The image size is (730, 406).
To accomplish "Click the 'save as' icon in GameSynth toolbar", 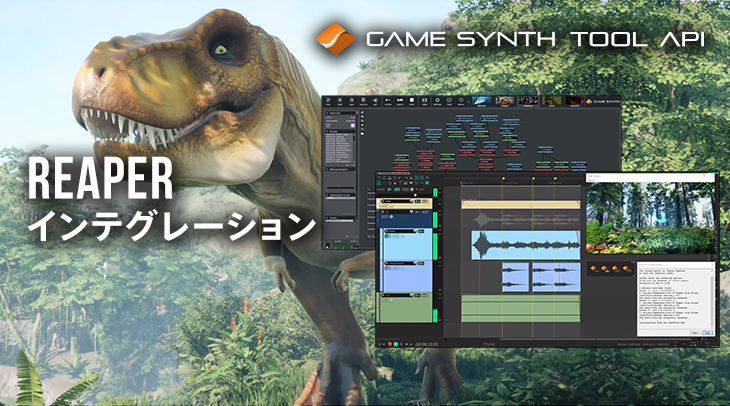I will (x=363, y=101).
